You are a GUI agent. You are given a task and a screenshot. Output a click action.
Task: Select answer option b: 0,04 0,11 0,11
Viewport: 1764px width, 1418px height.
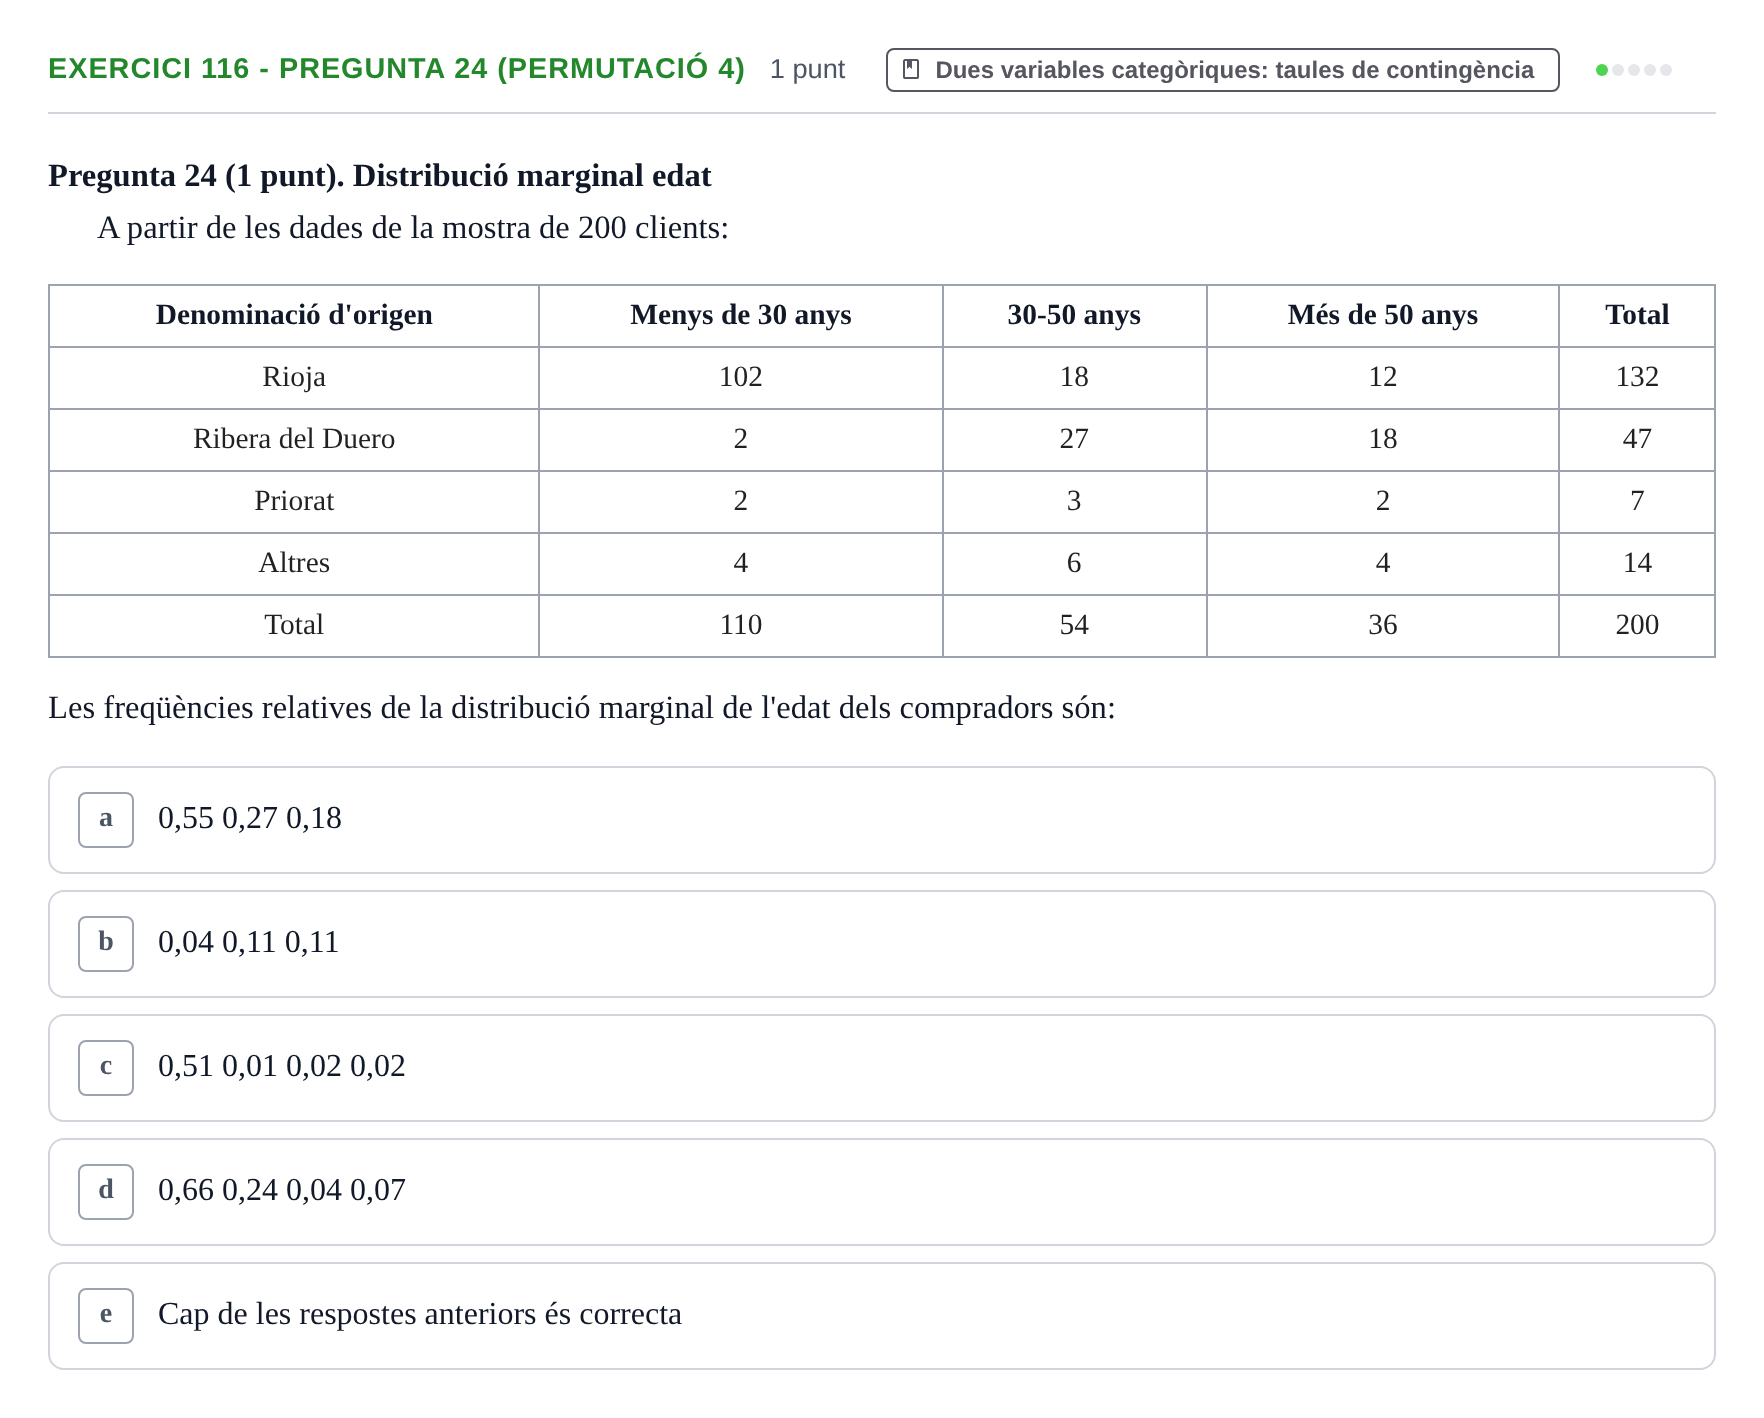(881, 944)
